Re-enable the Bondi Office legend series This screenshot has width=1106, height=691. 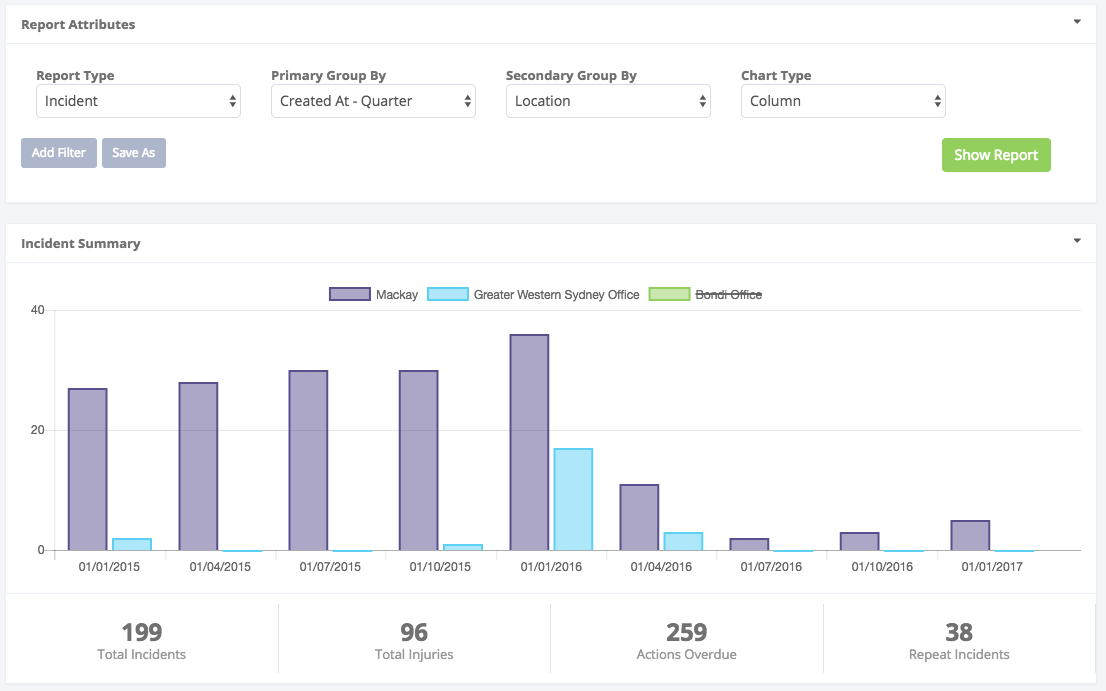(x=729, y=295)
